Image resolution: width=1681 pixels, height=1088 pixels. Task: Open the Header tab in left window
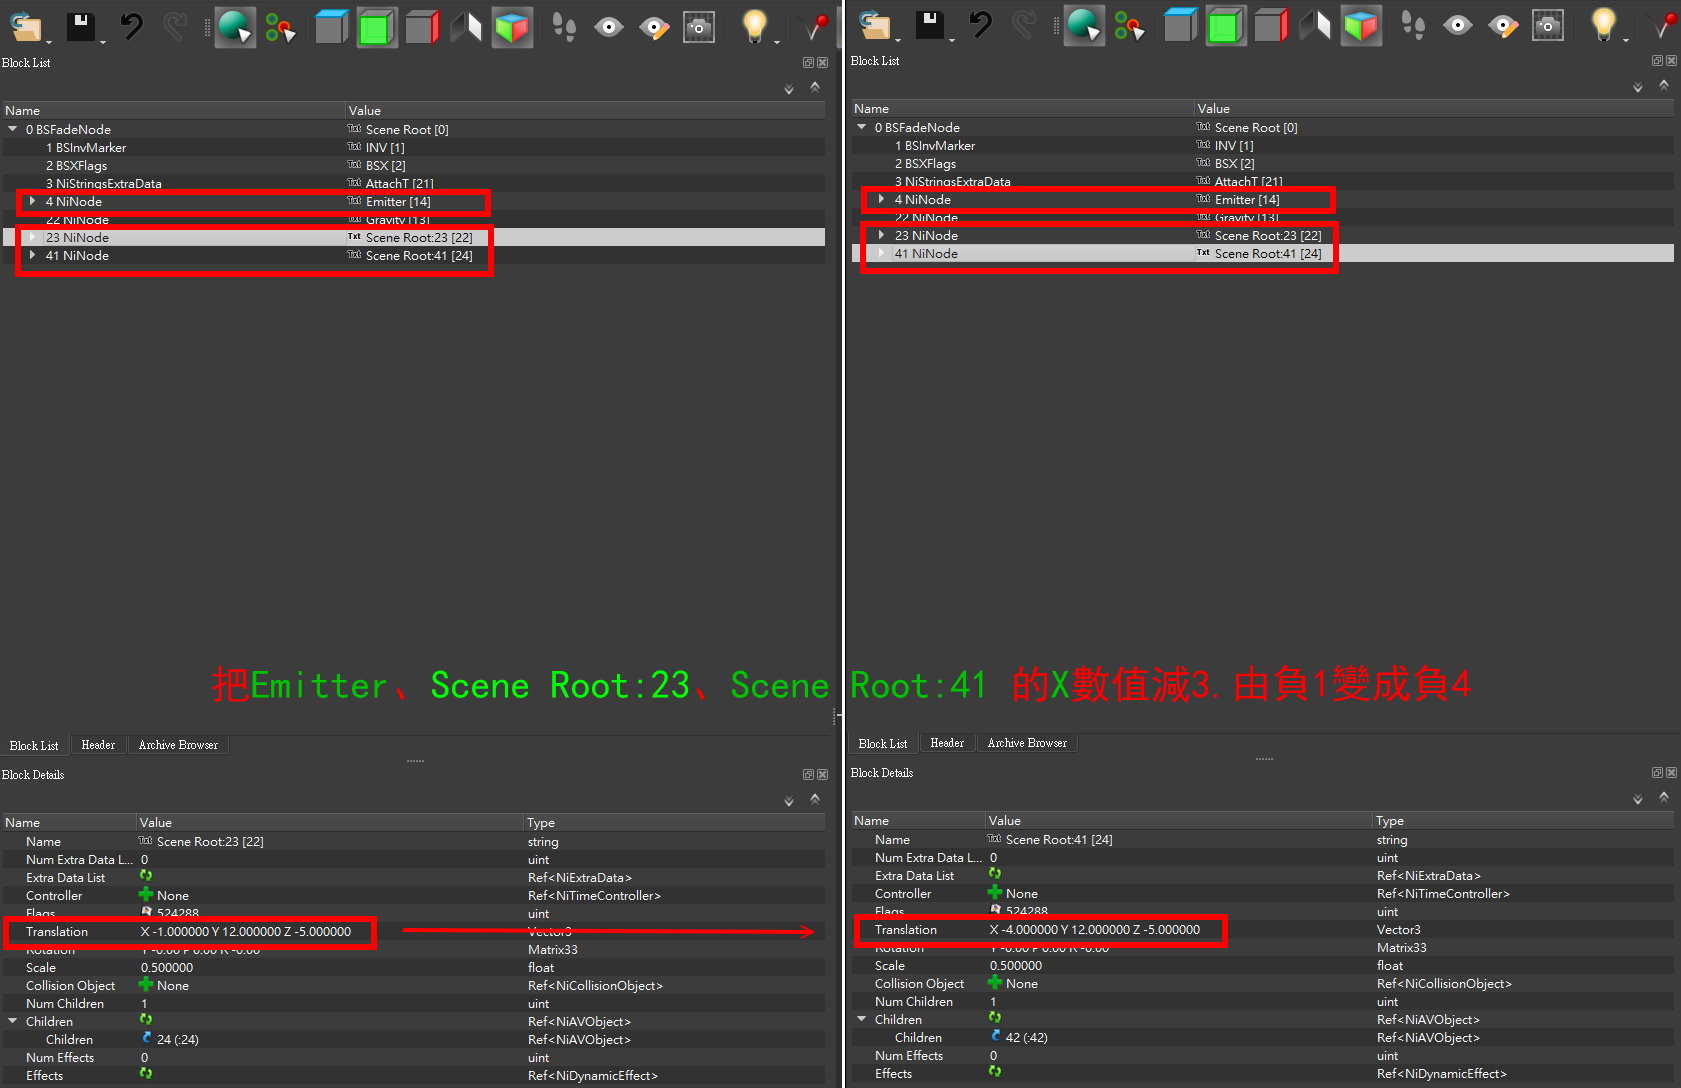coord(98,745)
